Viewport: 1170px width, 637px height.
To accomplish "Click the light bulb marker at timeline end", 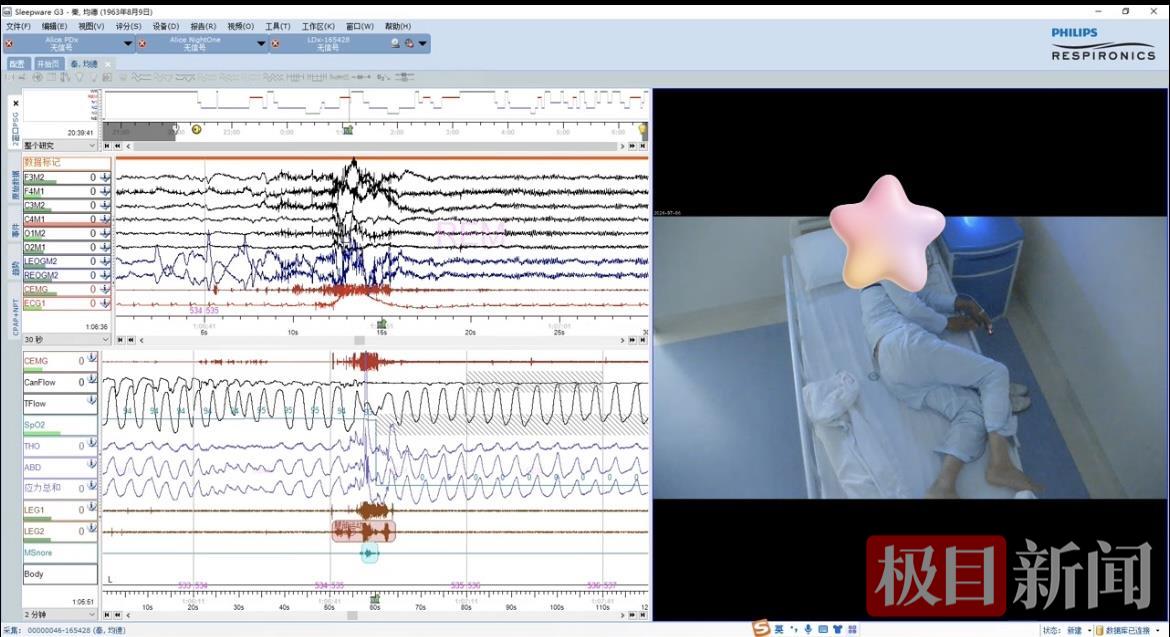I will (x=642, y=130).
